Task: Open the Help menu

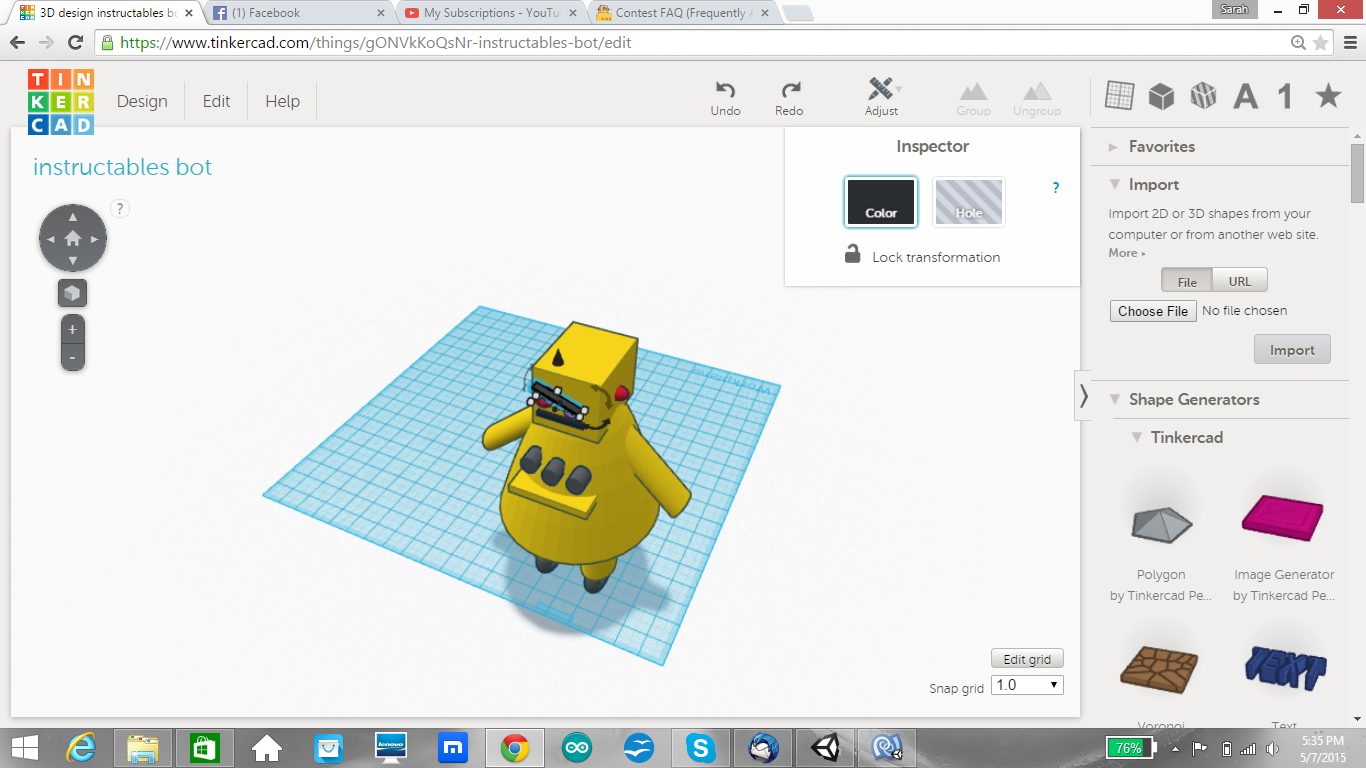Action: coord(282,101)
